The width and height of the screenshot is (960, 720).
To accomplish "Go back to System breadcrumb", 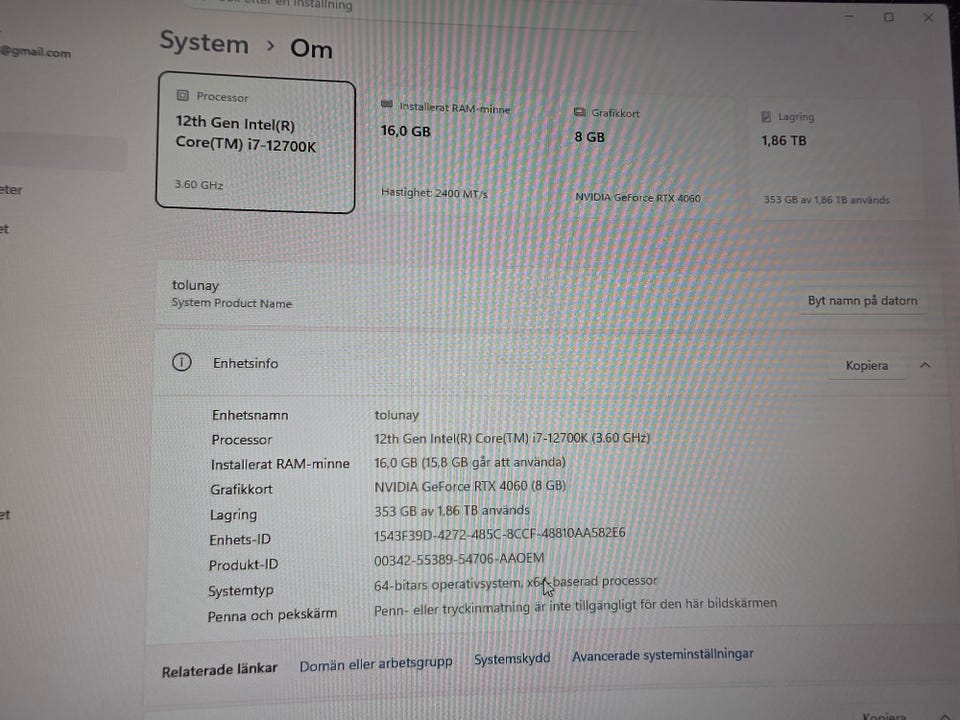I will pos(204,43).
